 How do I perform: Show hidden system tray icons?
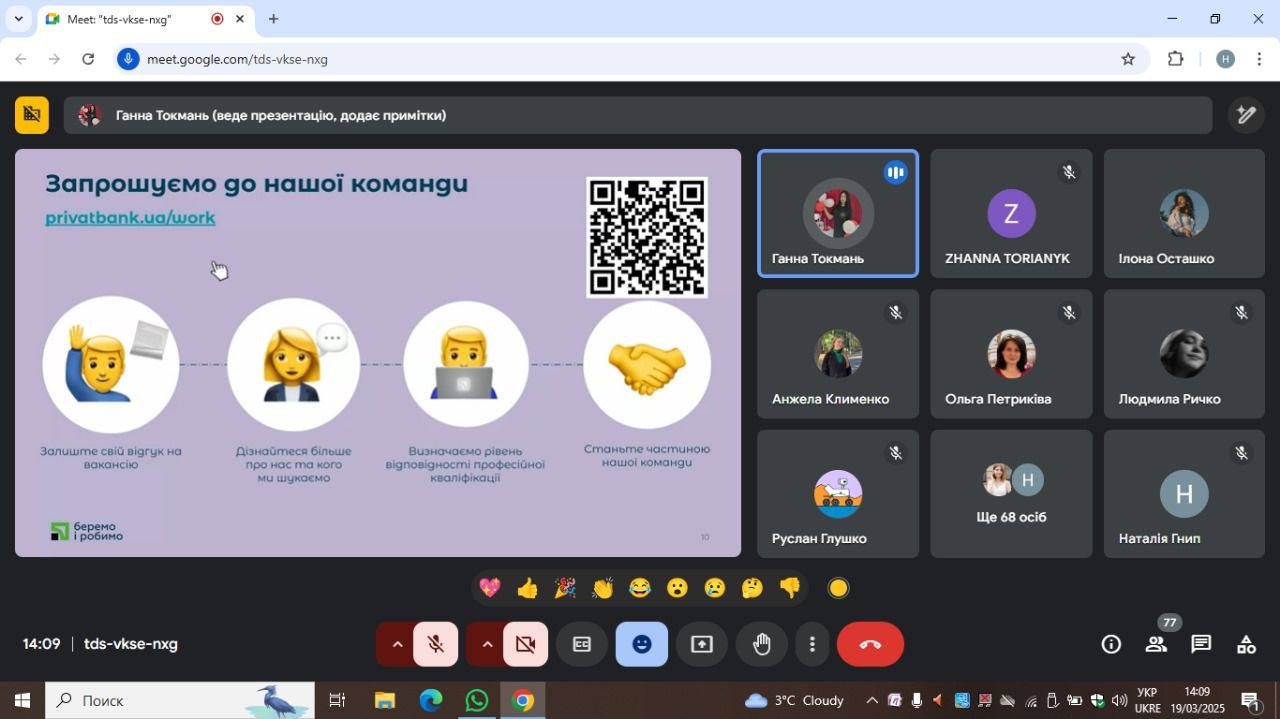(872, 700)
